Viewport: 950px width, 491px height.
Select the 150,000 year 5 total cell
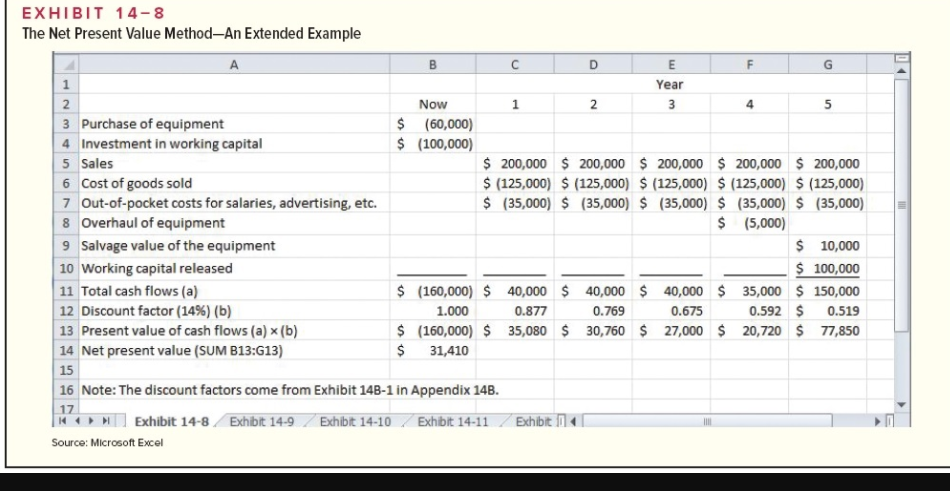tap(828, 292)
